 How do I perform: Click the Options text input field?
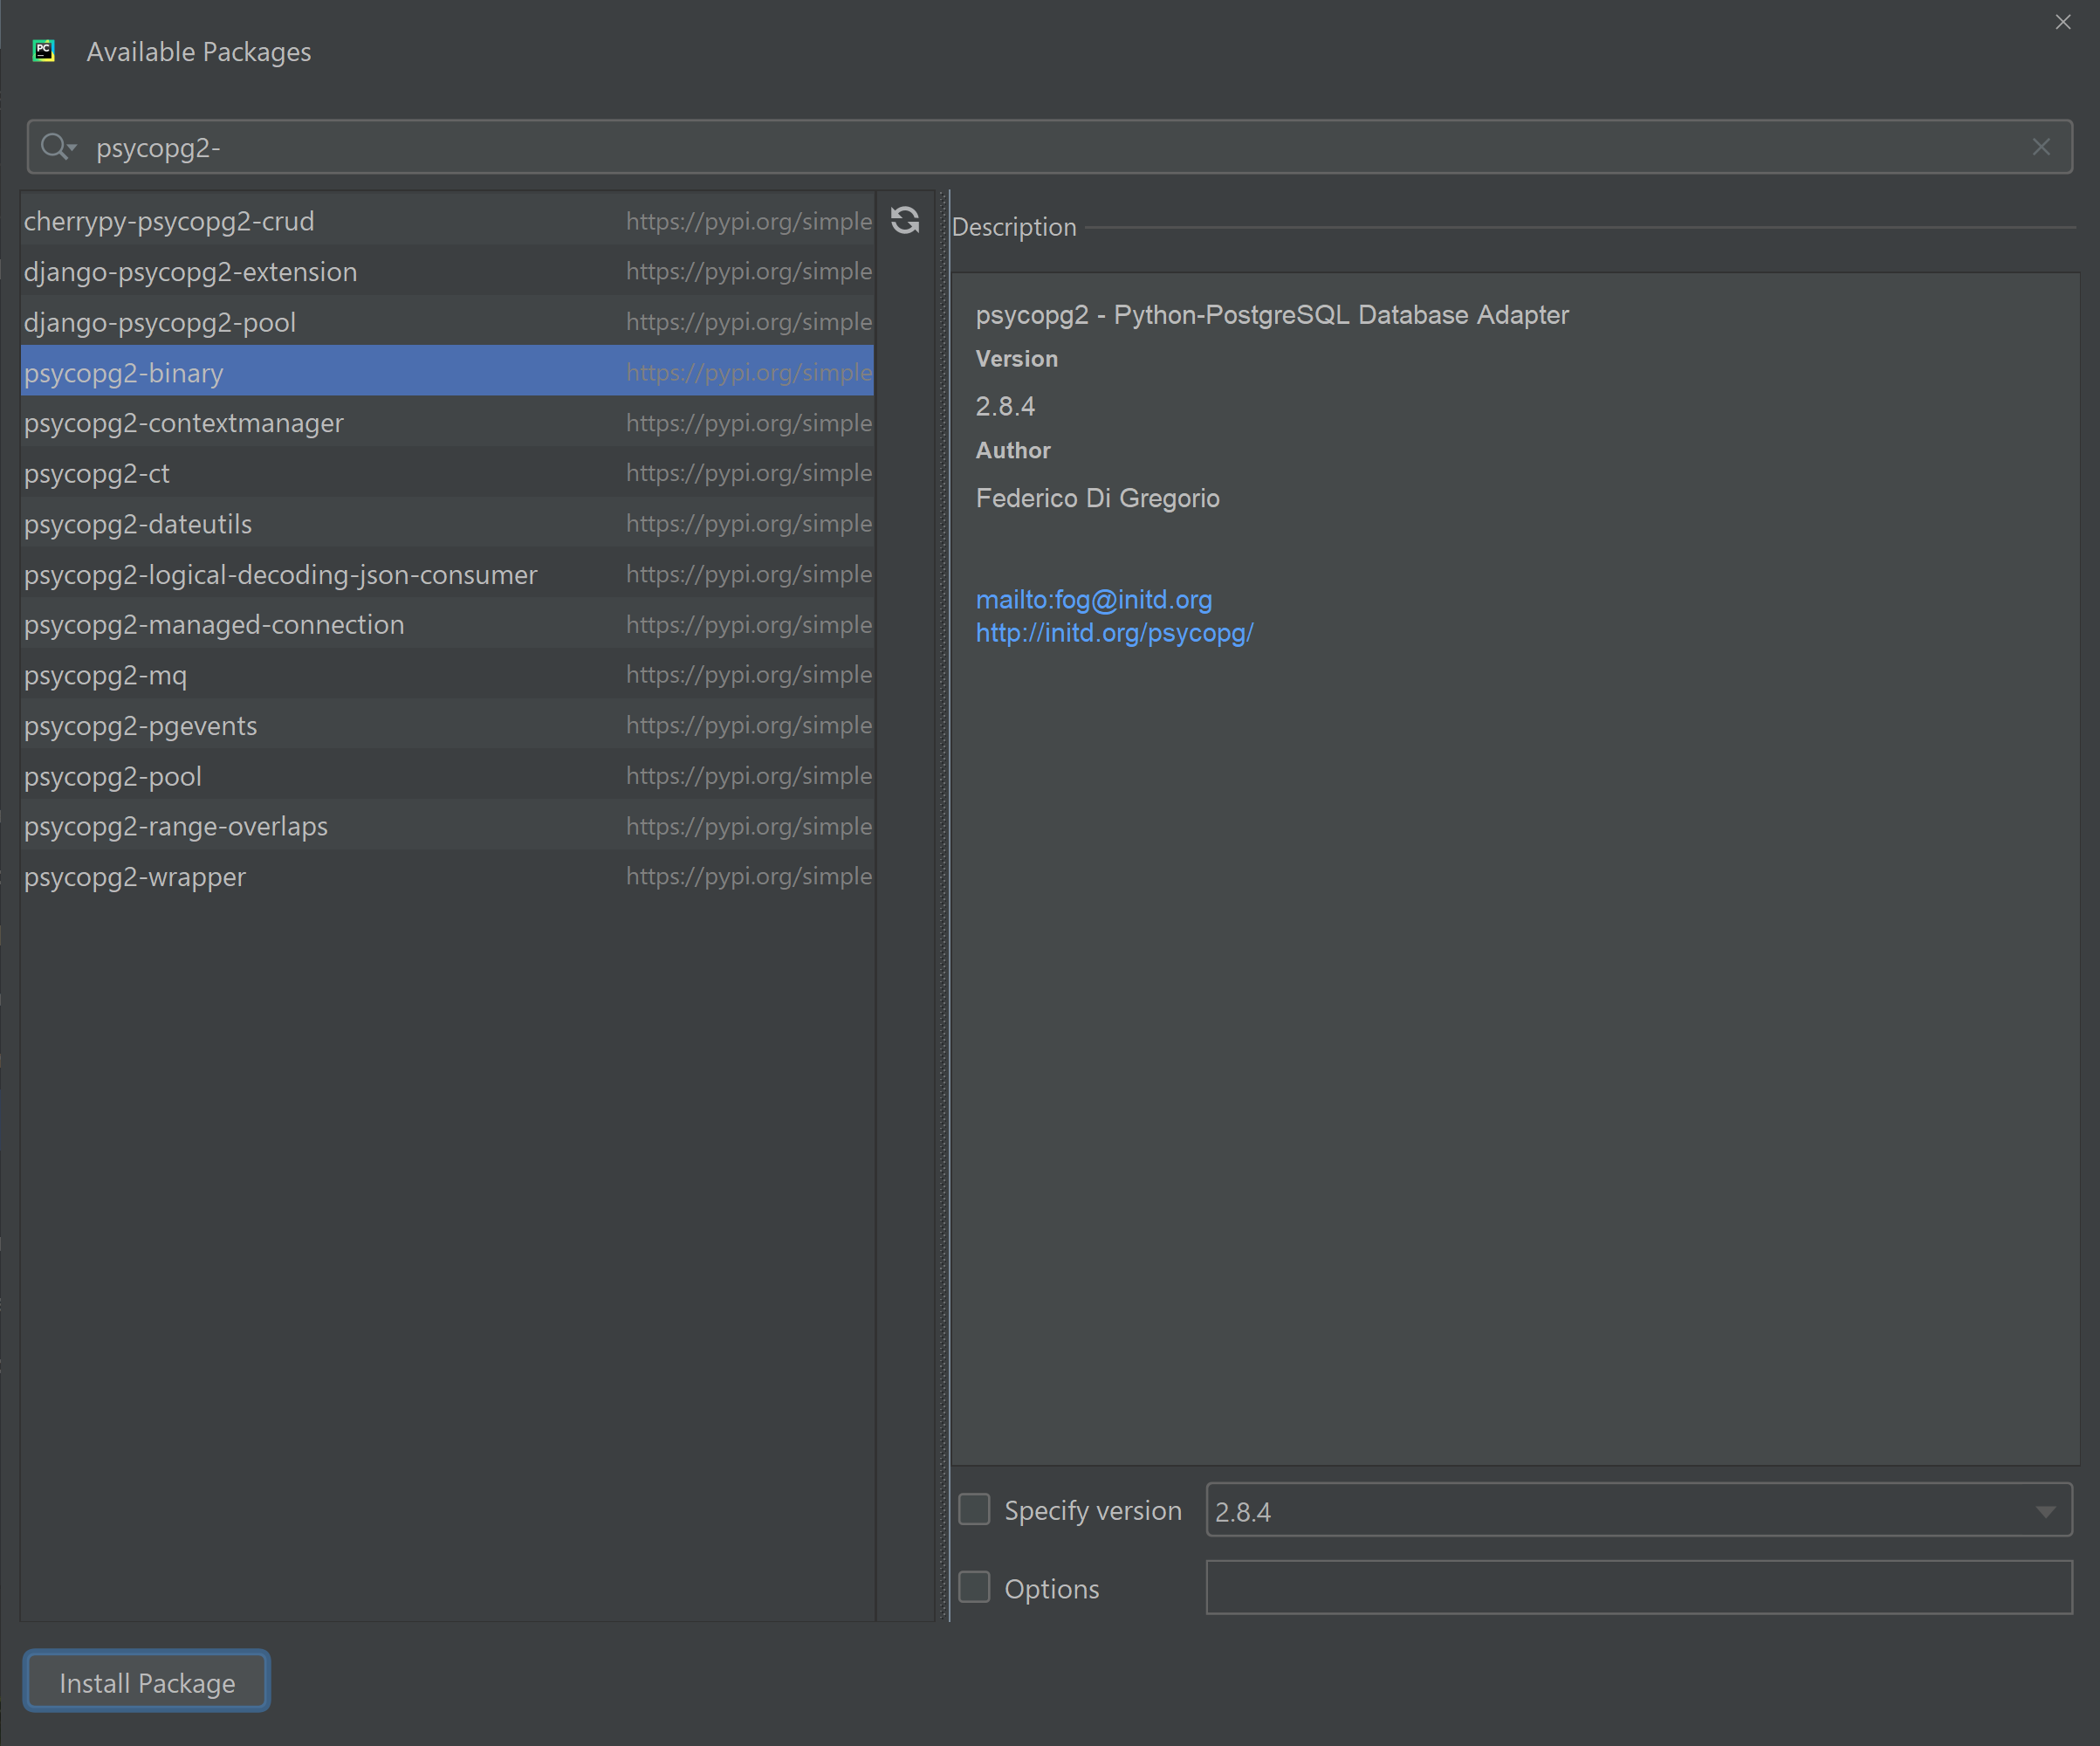pos(1638,1587)
